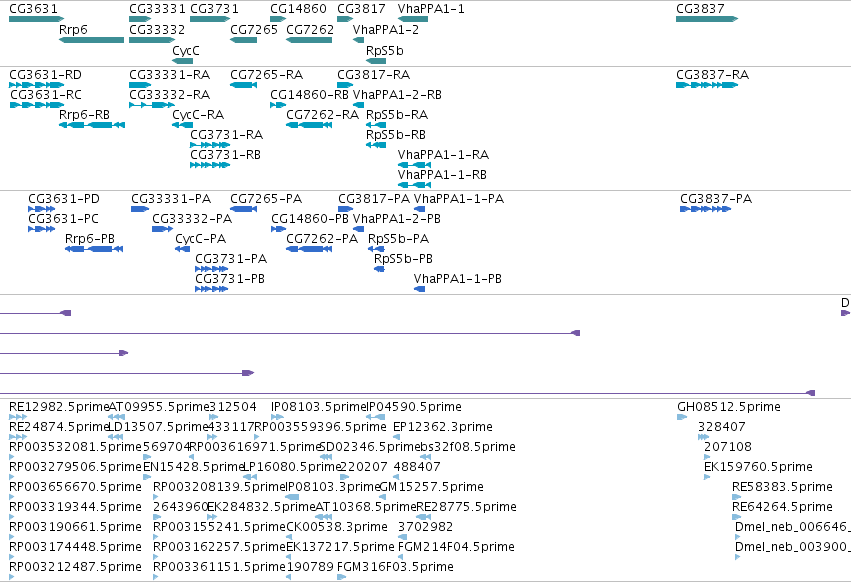Screen dimensions: 851x582
Task: Click the CG3817 gene label
Action: point(361,9)
